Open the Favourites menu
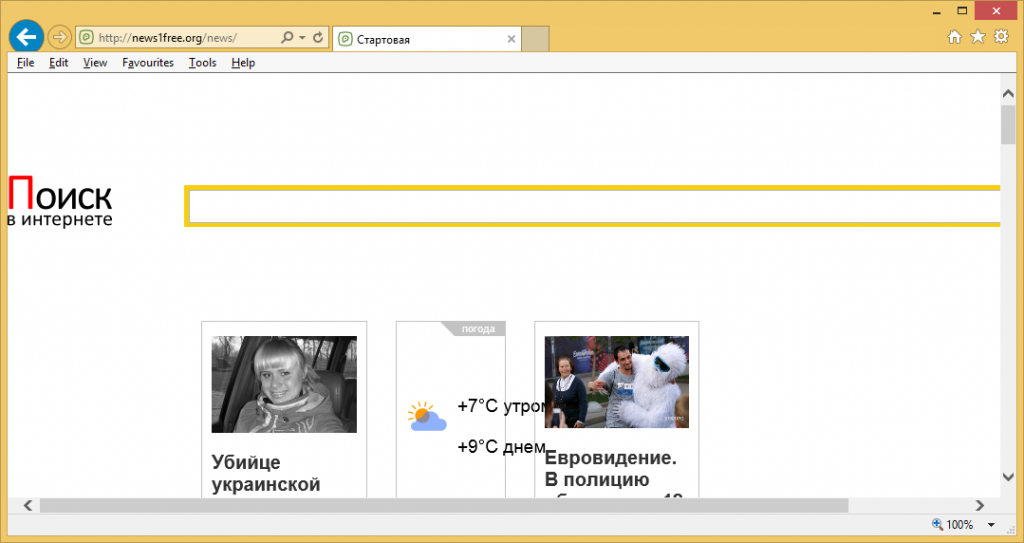Screen dimensions: 1024x543 tap(148, 62)
